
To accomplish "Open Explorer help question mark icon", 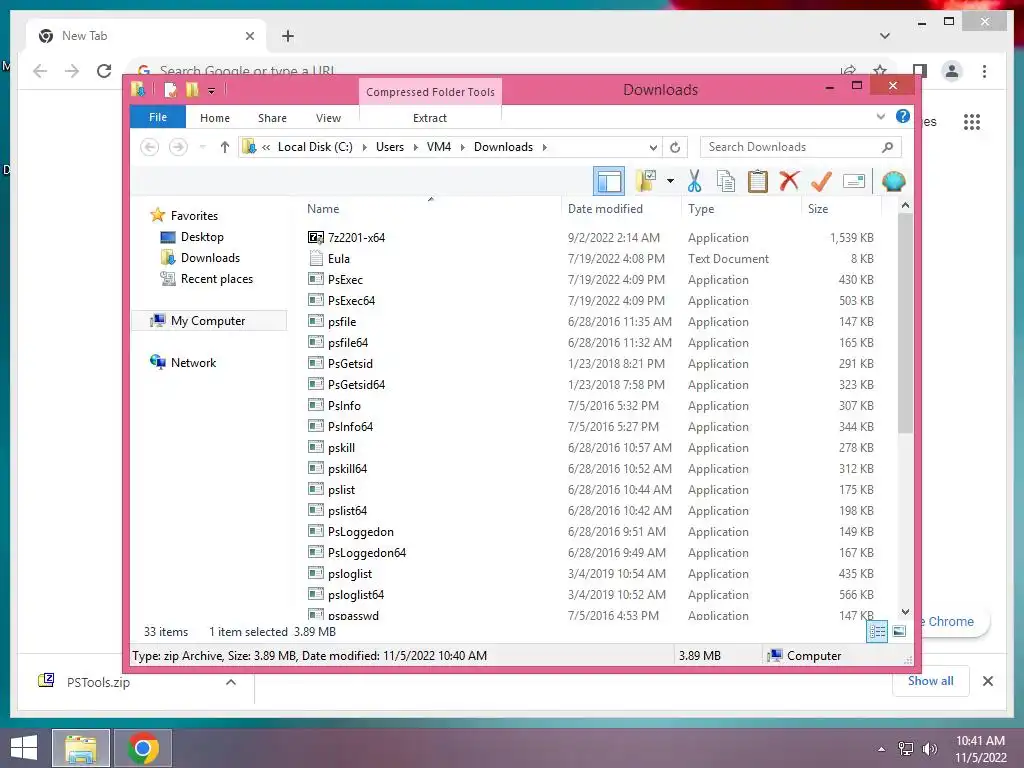I will [x=903, y=116].
